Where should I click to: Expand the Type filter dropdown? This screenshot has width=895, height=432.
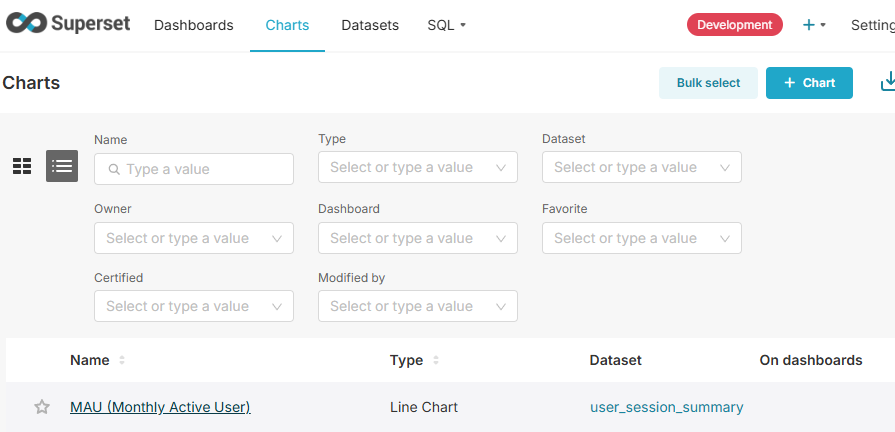click(x=418, y=168)
